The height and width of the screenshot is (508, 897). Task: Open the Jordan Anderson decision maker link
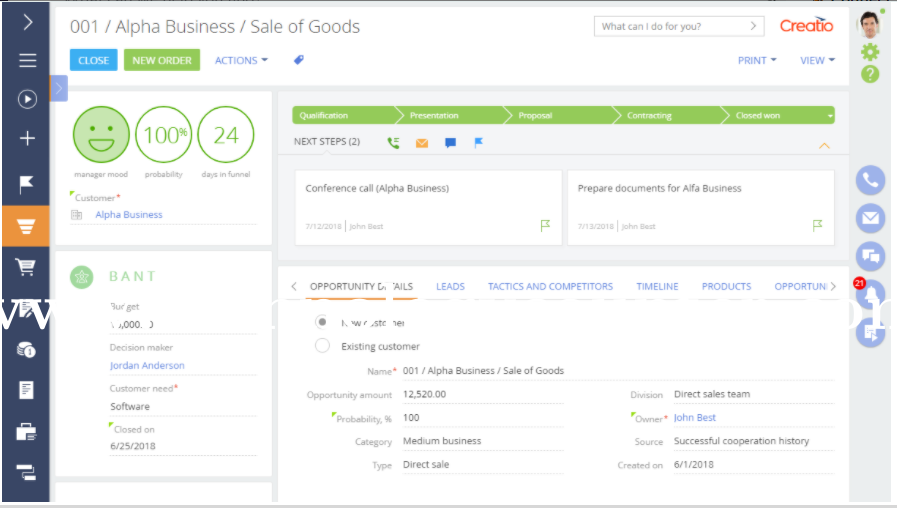(x=147, y=365)
